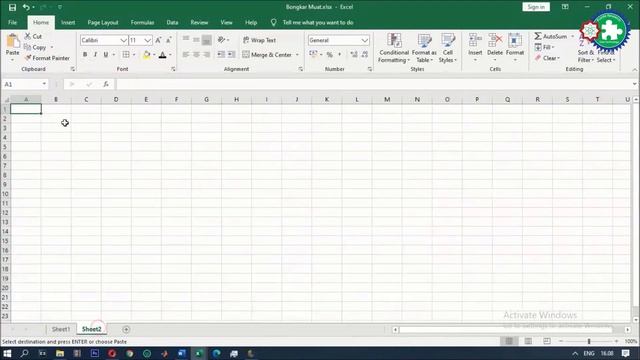Apply the red font color
Image resolution: width=640 pixels, height=360 pixels.
click(162, 54)
